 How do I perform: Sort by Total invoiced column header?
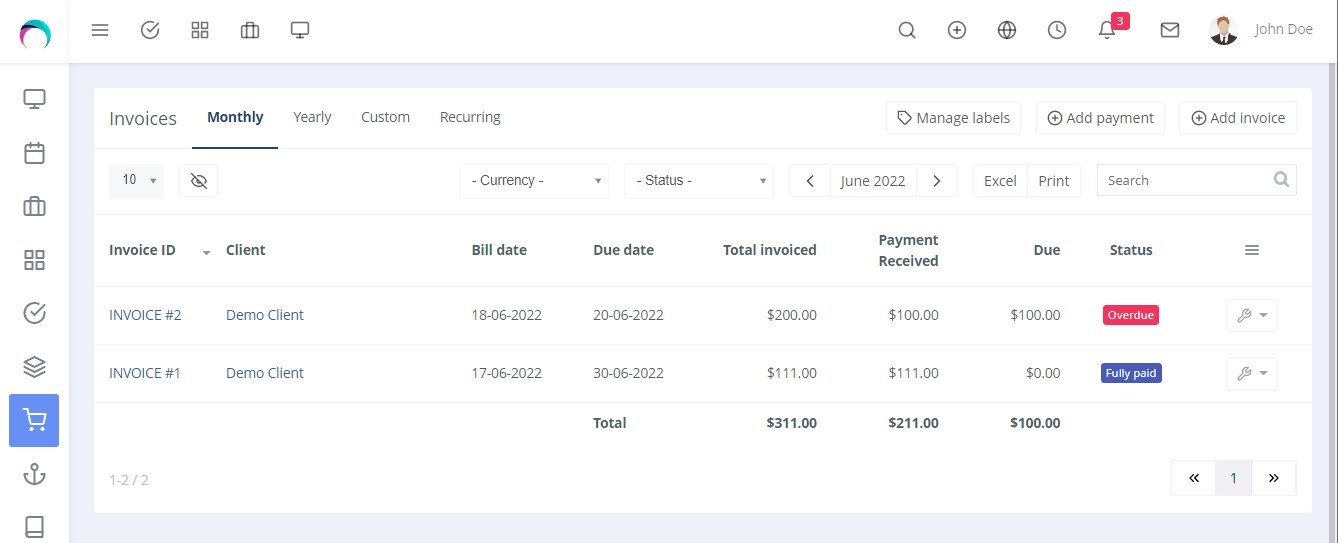click(x=770, y=250)
